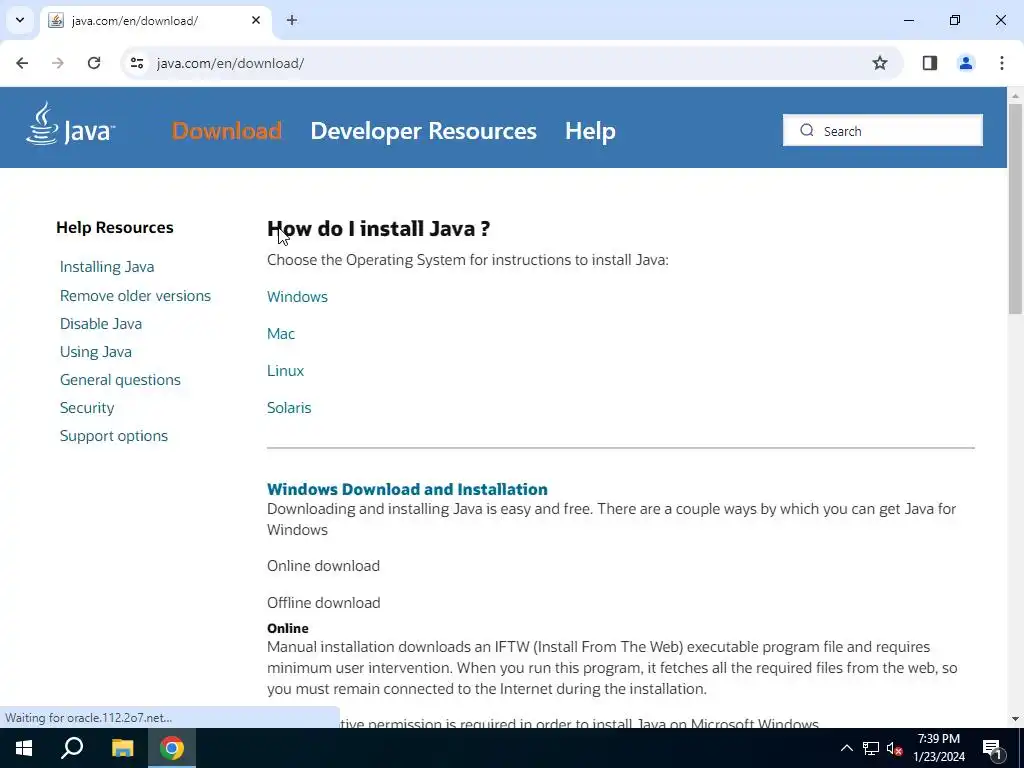The height and width of the screenshot is (768, 1024).
Task: Open Chrome three-dot menu
Action: click(x=1002, y=63)
